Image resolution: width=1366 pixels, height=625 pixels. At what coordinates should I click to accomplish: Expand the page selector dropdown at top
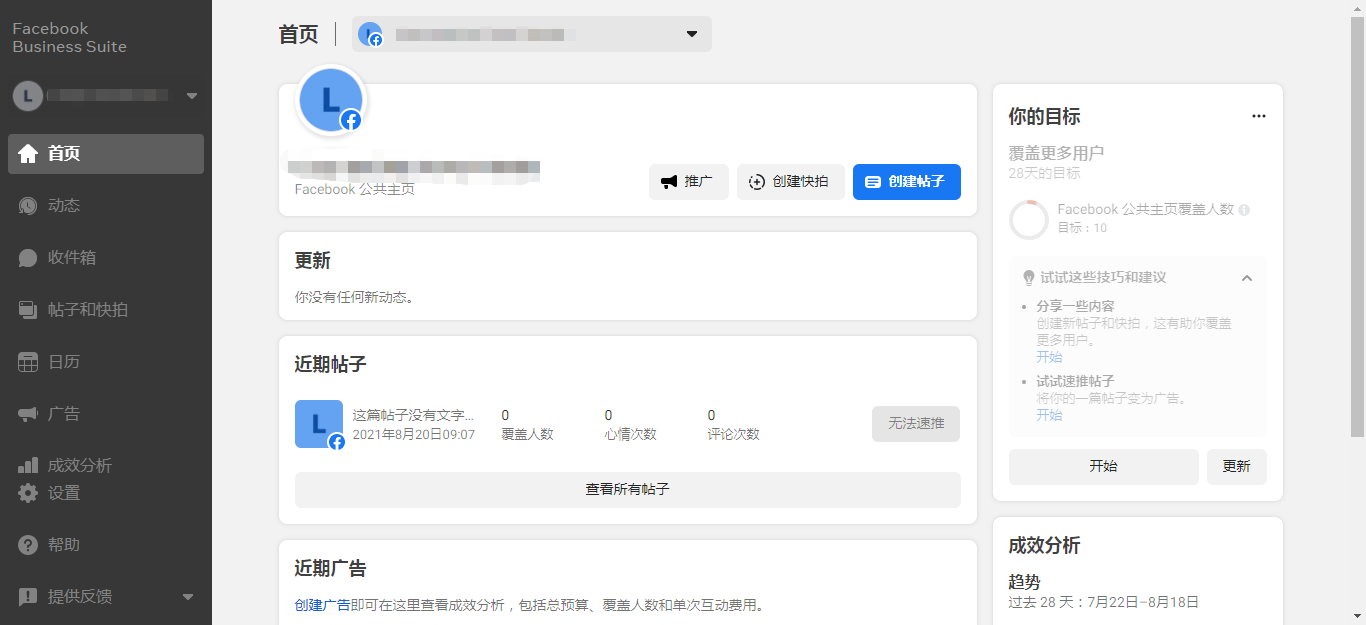691,34
